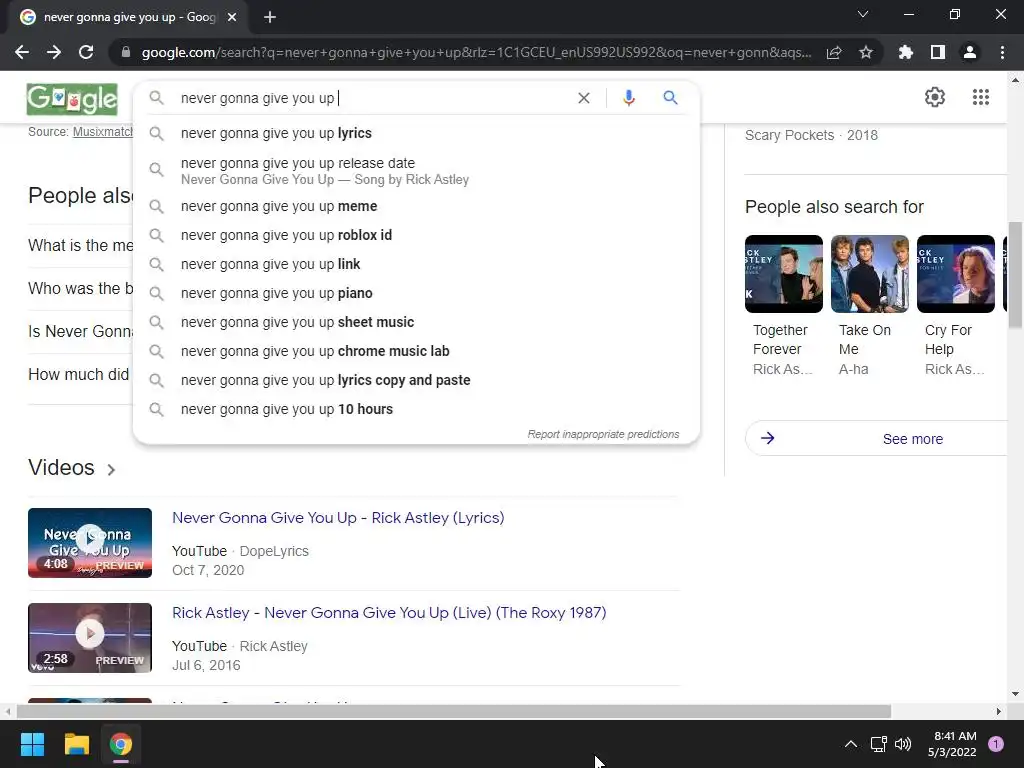The image size is (1024, 768).
Task: Open the Videos section heading arrow
Action: 111,470
